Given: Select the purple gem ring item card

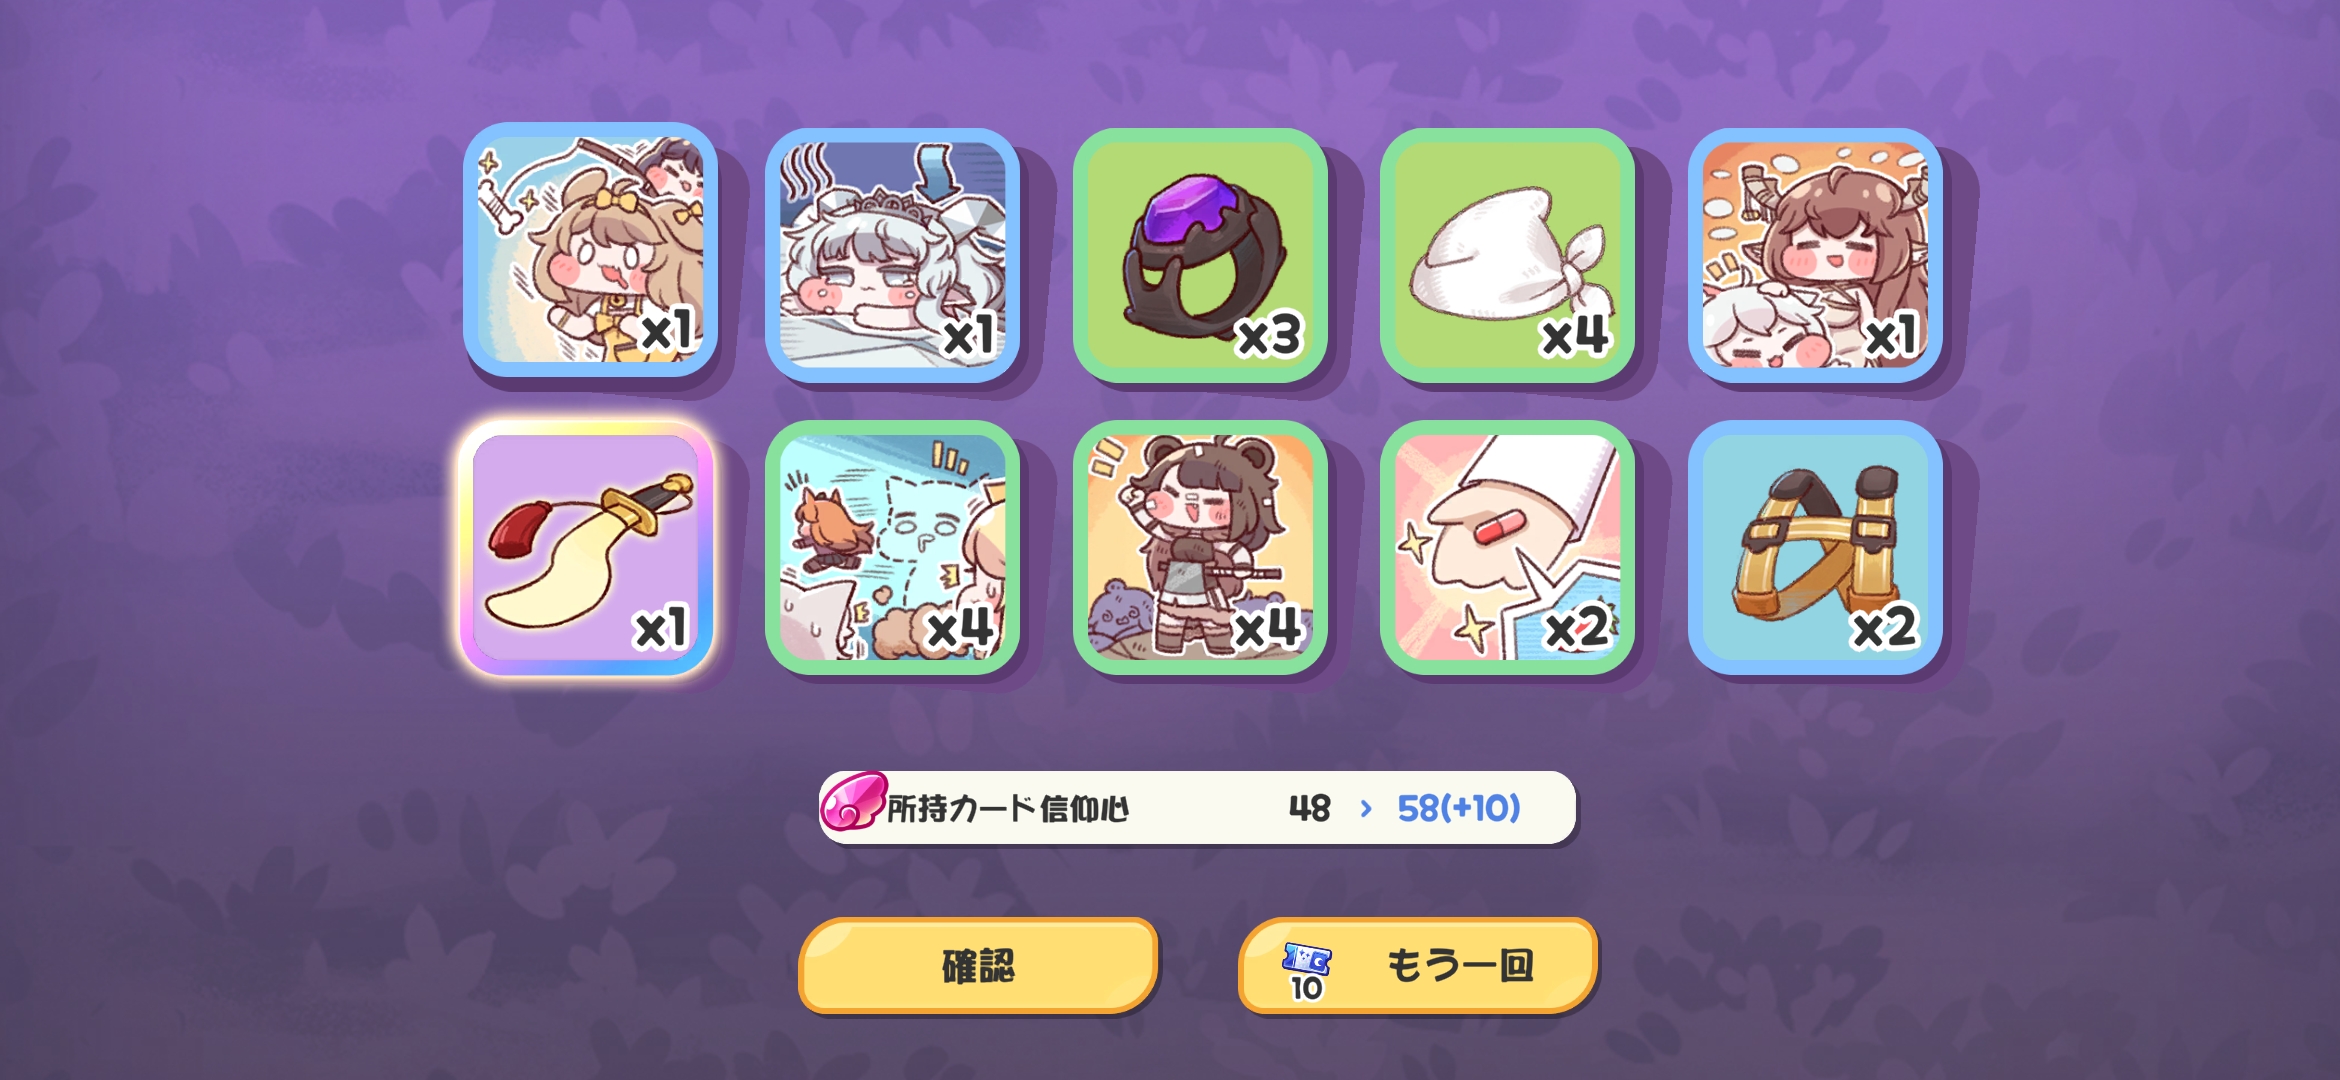Looking at the screenshot, I should (x=1200, y=255).
